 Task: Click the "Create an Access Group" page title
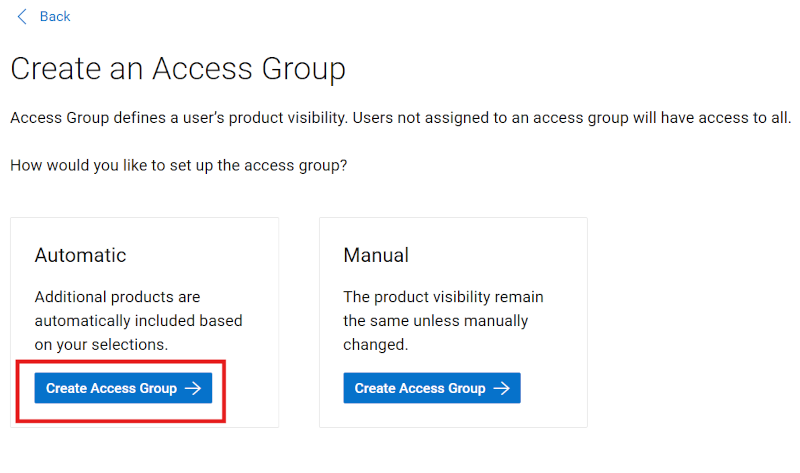click(178, 69)
